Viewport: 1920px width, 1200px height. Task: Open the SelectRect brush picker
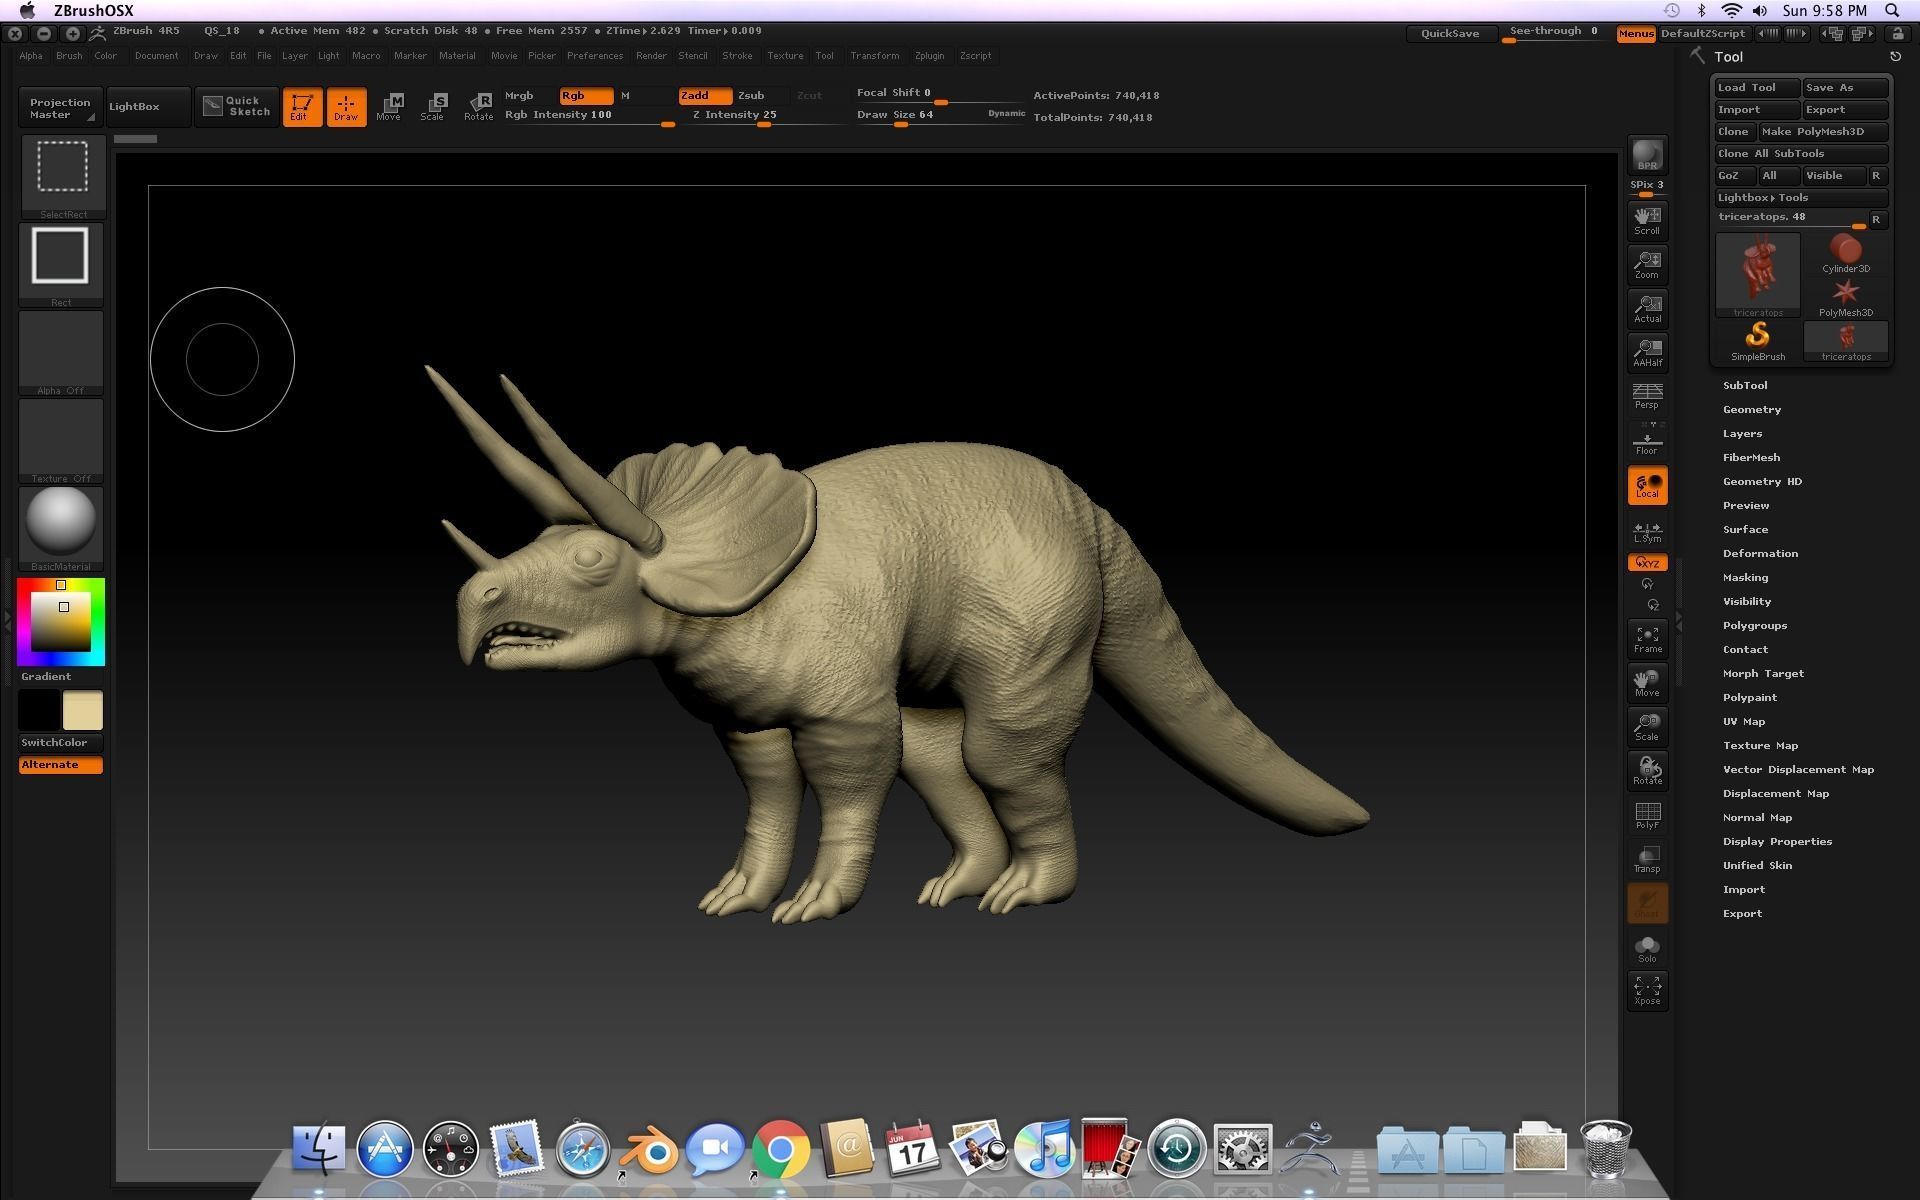pos(63,176)
